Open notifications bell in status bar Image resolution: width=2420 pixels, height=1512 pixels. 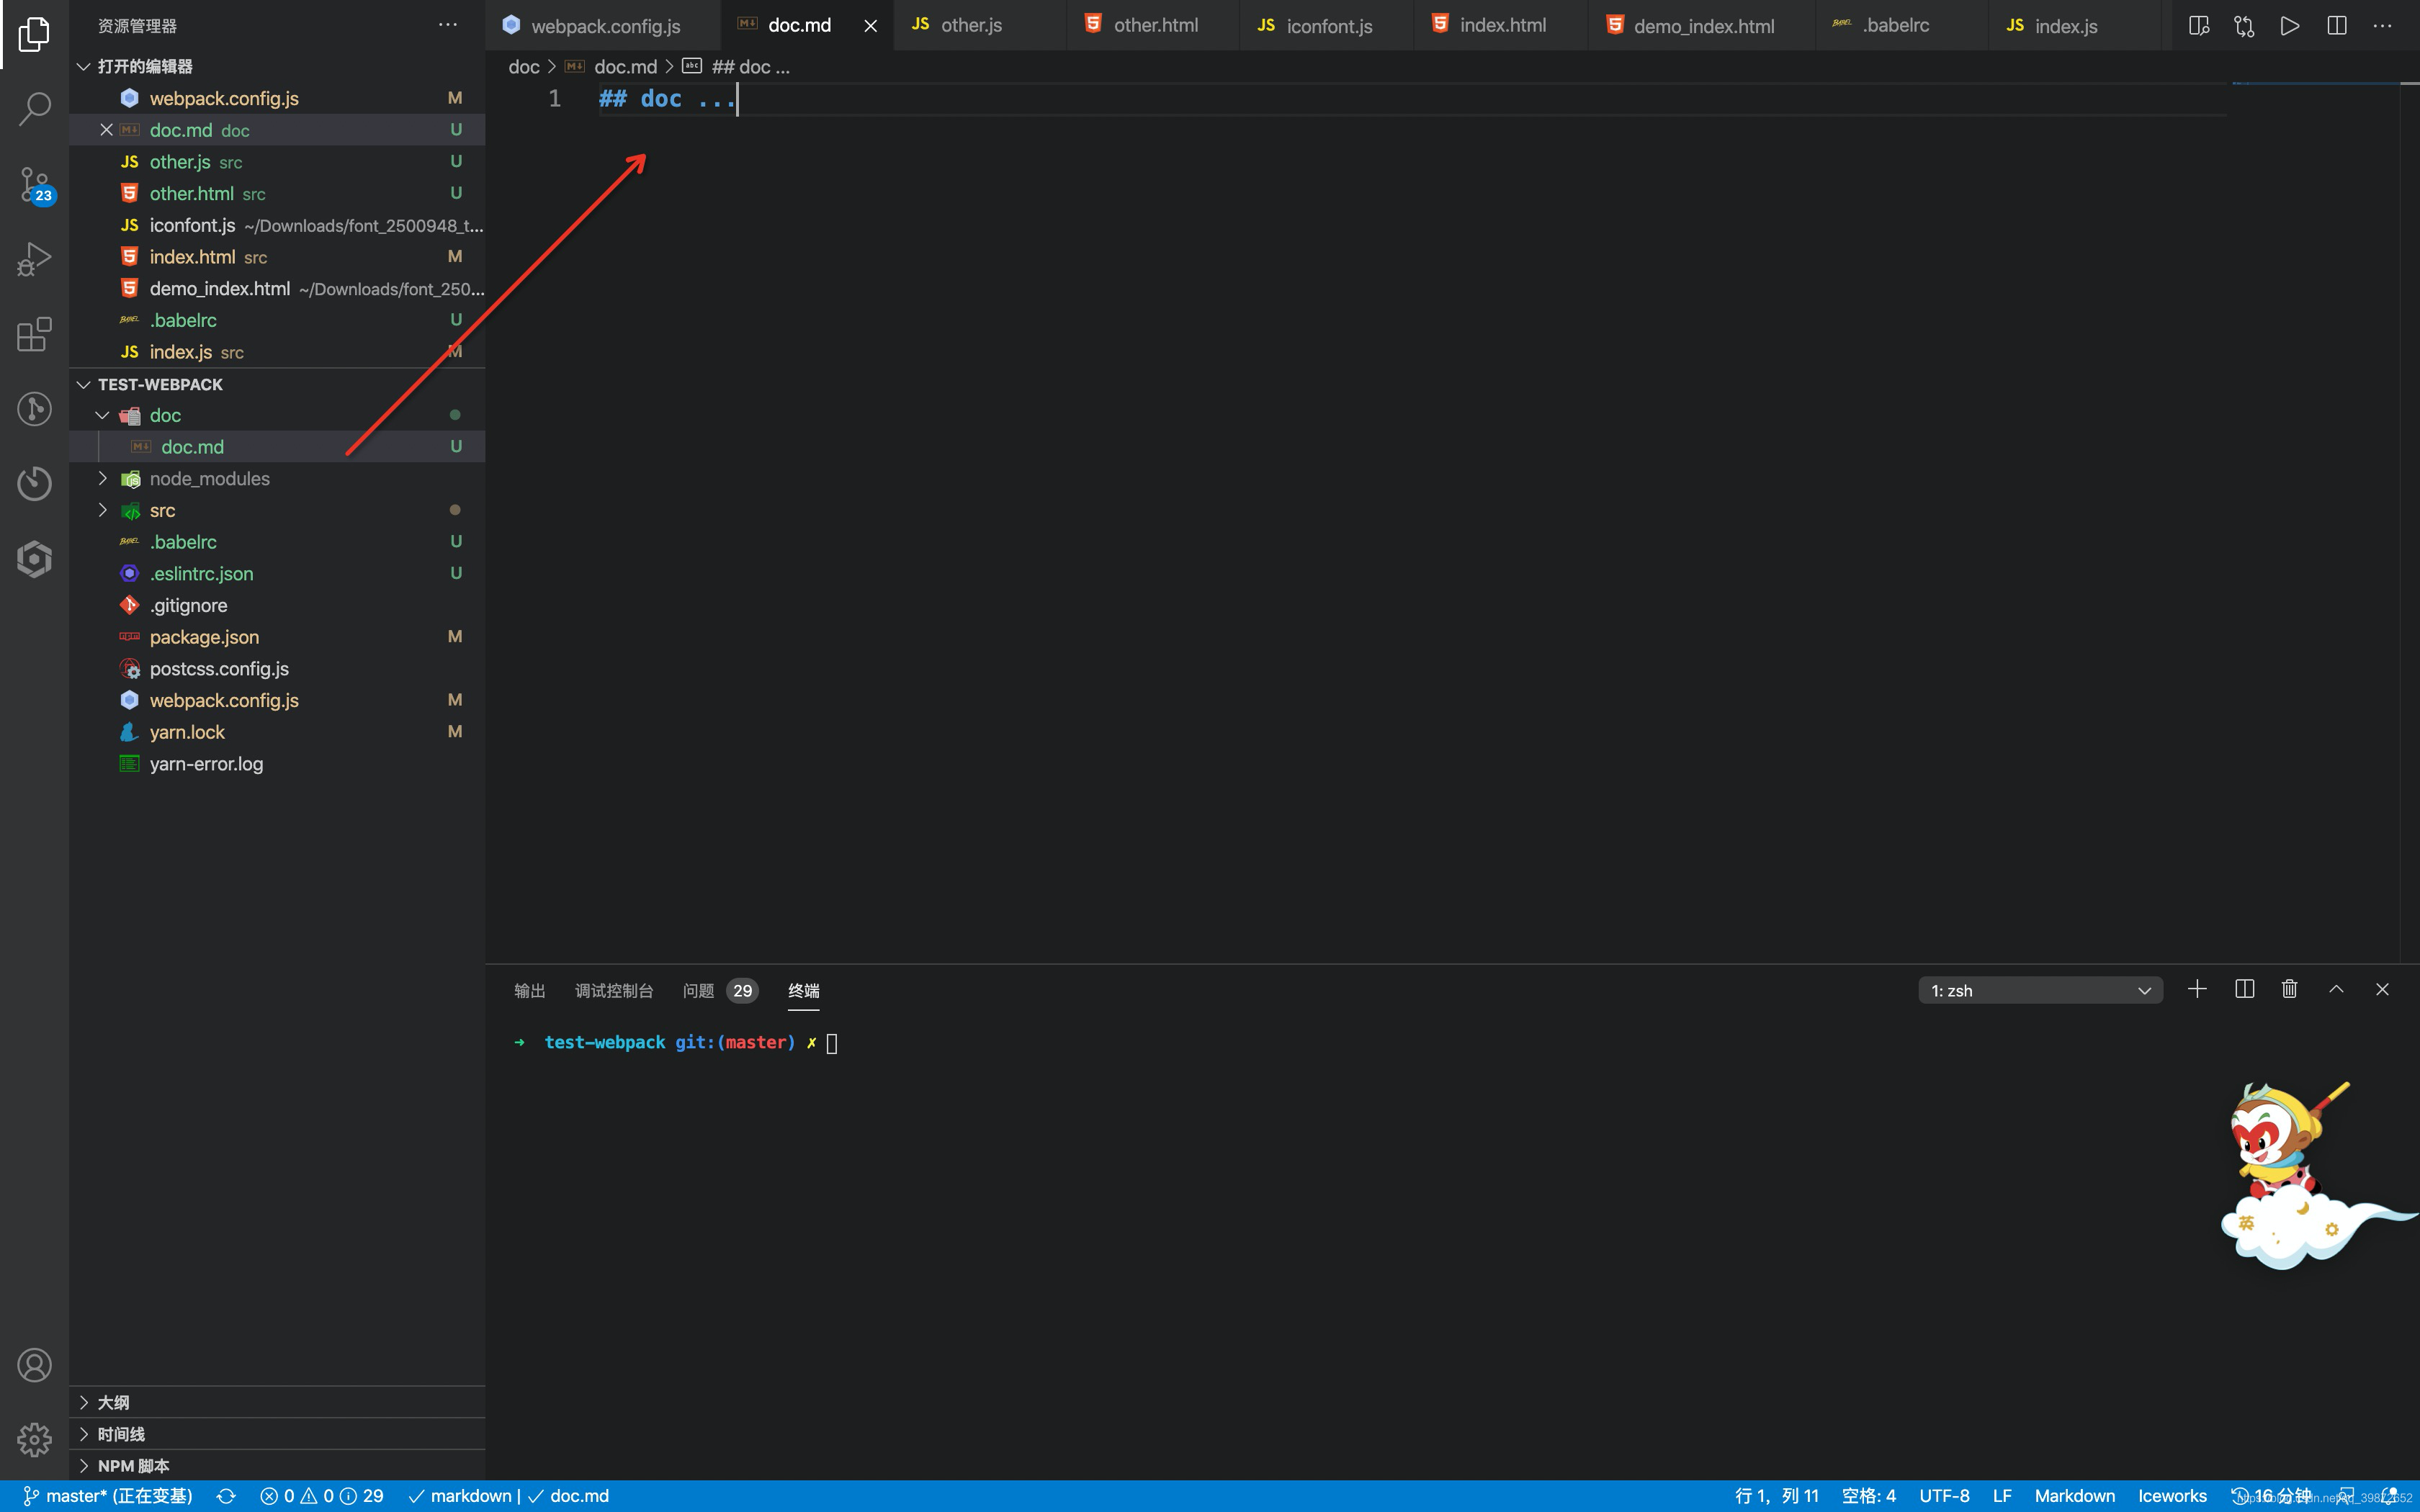coord(2390,1496)
